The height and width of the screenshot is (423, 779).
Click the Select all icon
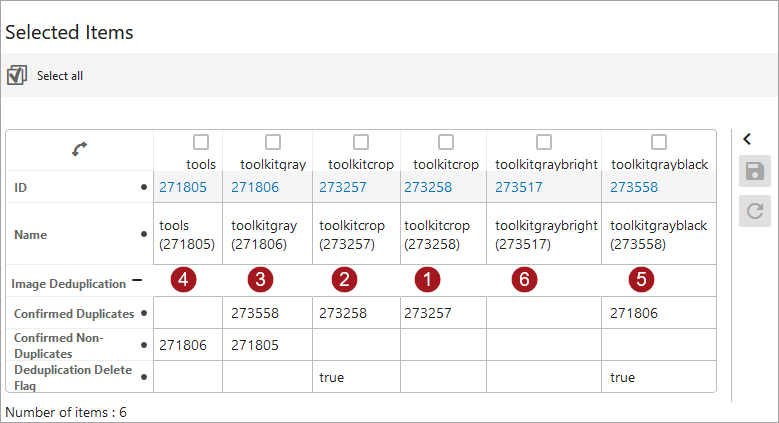pos(16,75)
